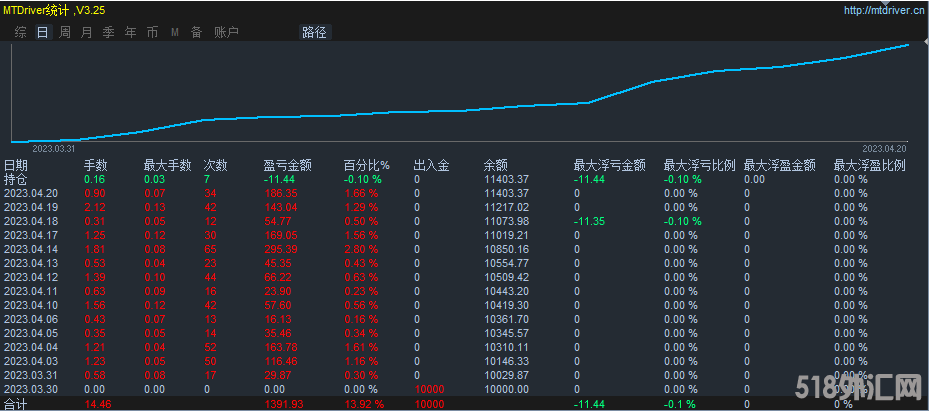Select the 2023.04.14 row date
Image resolution: width=929 pixels, height=411 pixels.
click(x=31, y=248)
